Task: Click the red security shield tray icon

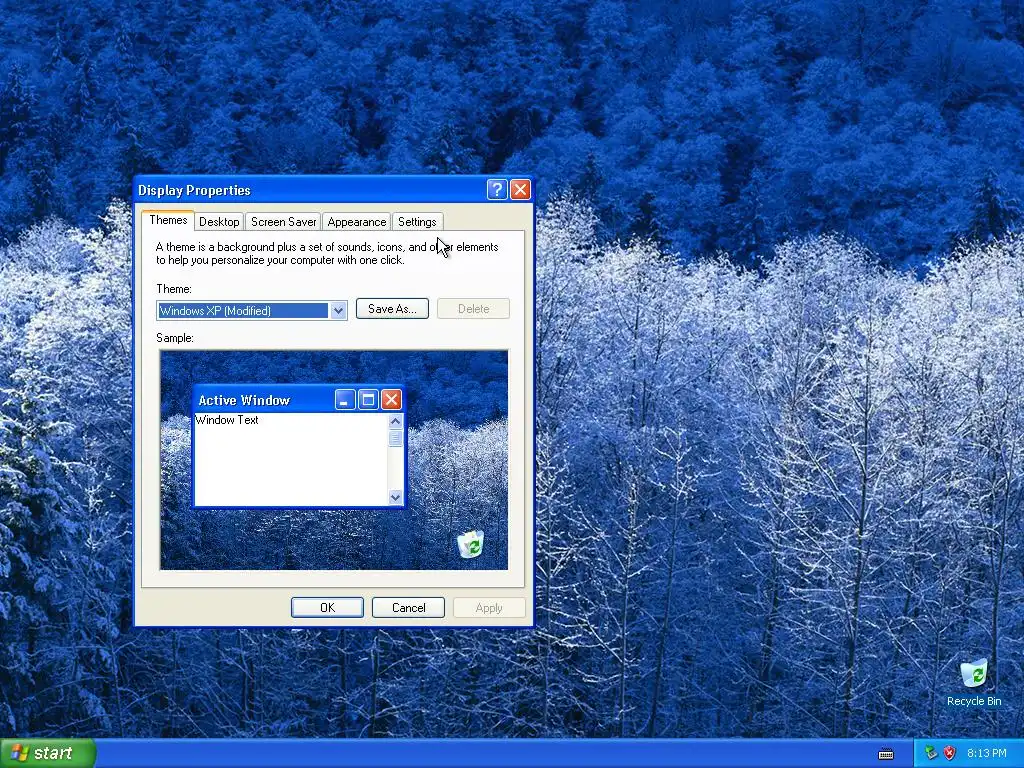Action: coord(950,753)
